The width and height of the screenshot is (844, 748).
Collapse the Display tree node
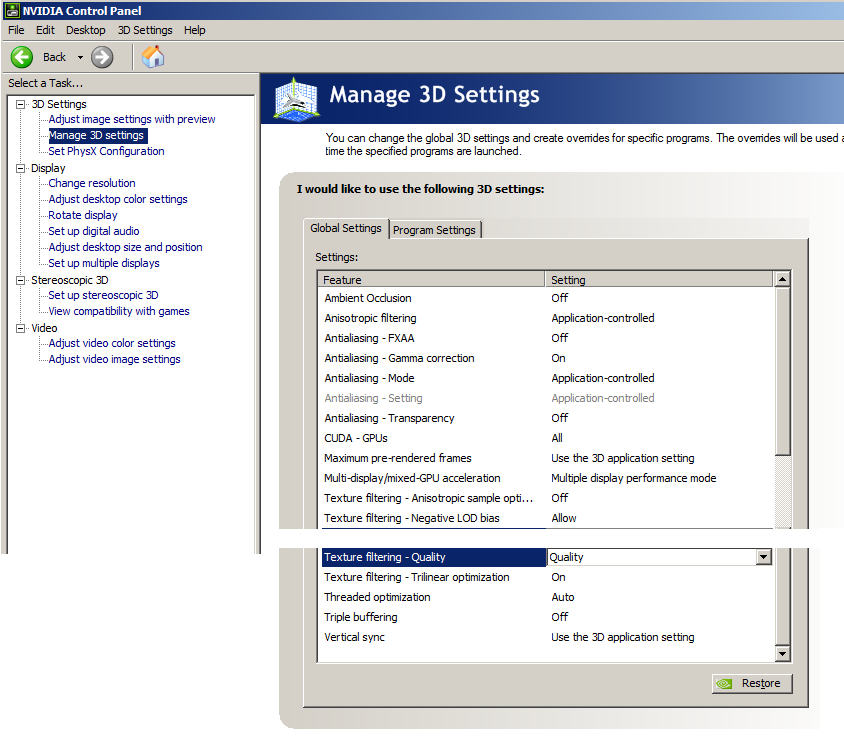pyautogui.click(x=21, y=168)
